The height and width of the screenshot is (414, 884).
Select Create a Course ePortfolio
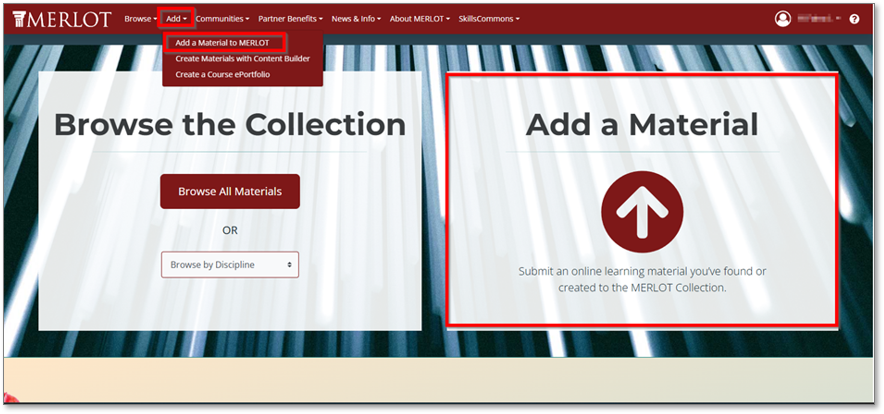point(222,74)
